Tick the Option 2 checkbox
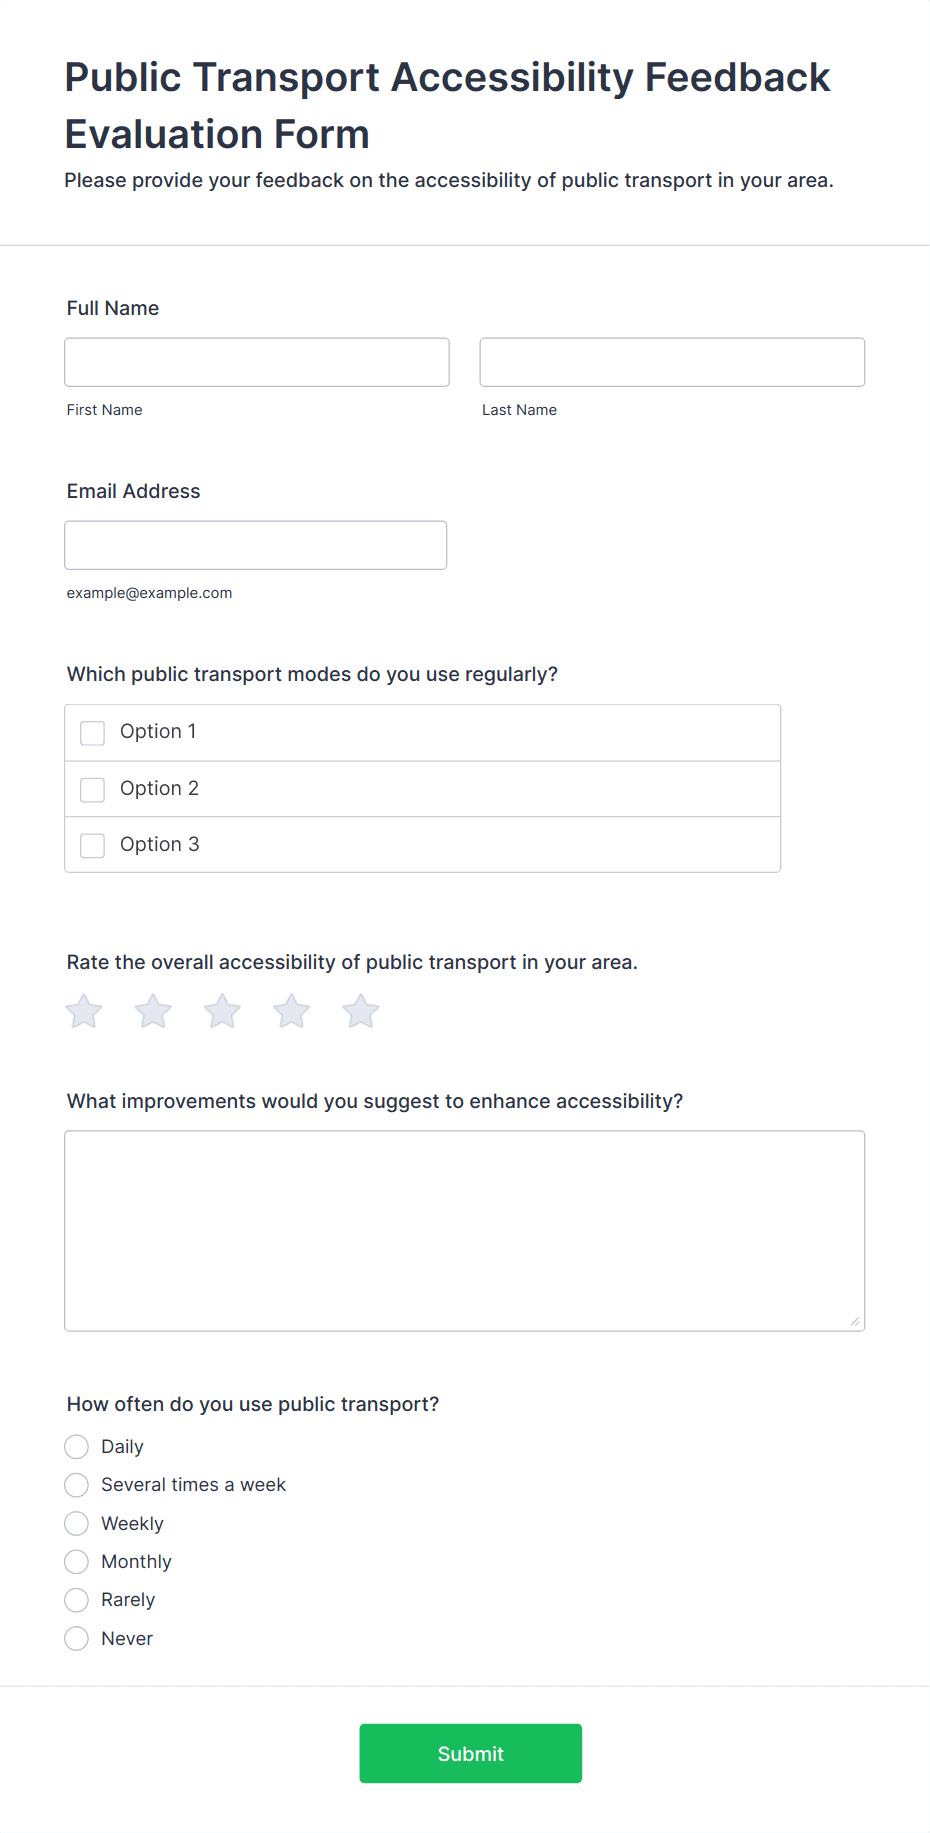The width and height of the screenshot is (930, 1833). pyautogui.click(x=93, y=790)
